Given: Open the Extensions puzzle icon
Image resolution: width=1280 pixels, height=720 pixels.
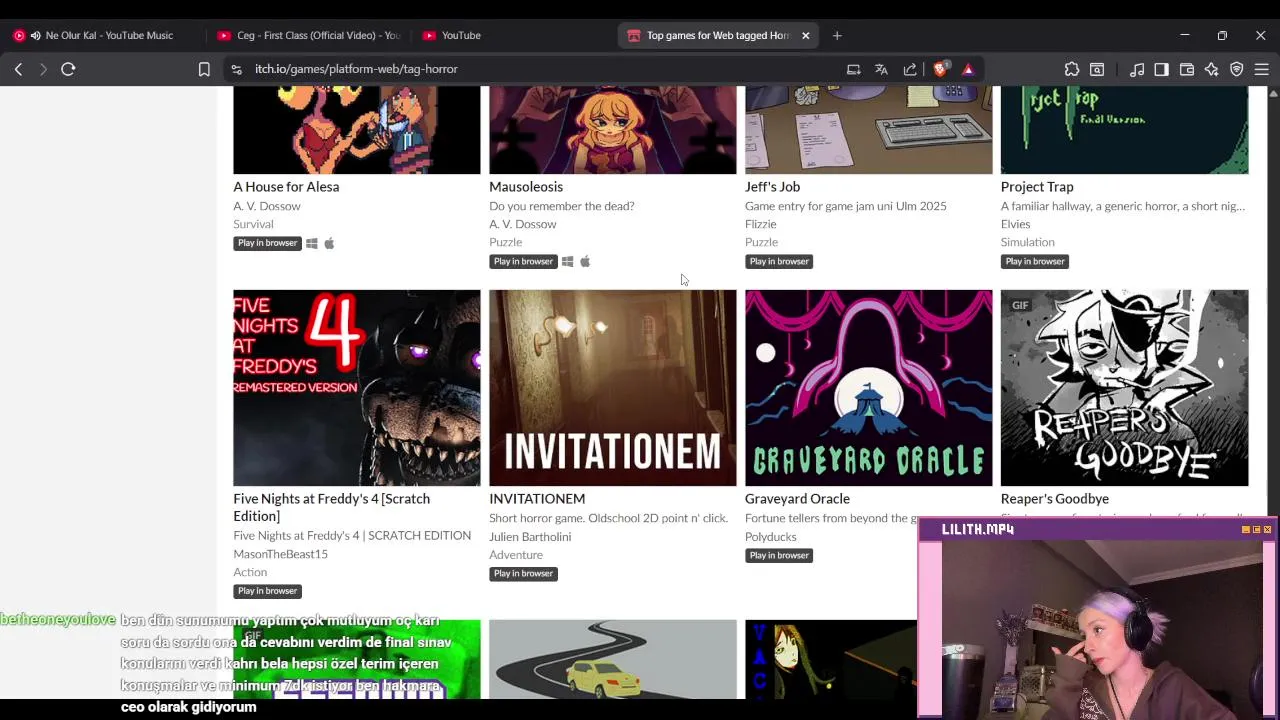Looking at the screenshot, I should click(1072, 69).
